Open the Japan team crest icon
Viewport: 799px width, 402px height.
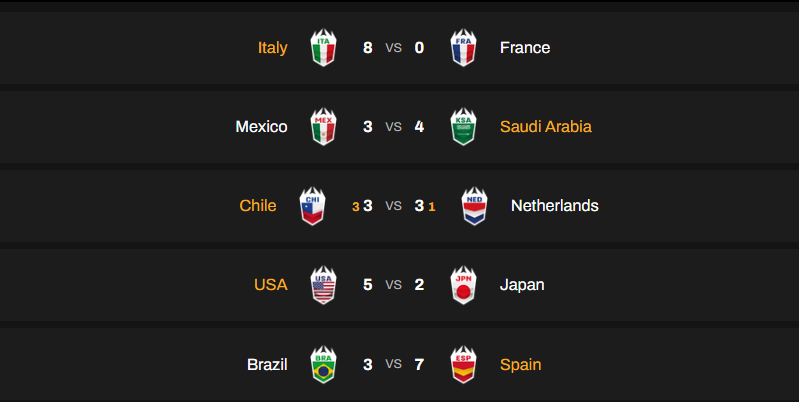click(463, 285)
